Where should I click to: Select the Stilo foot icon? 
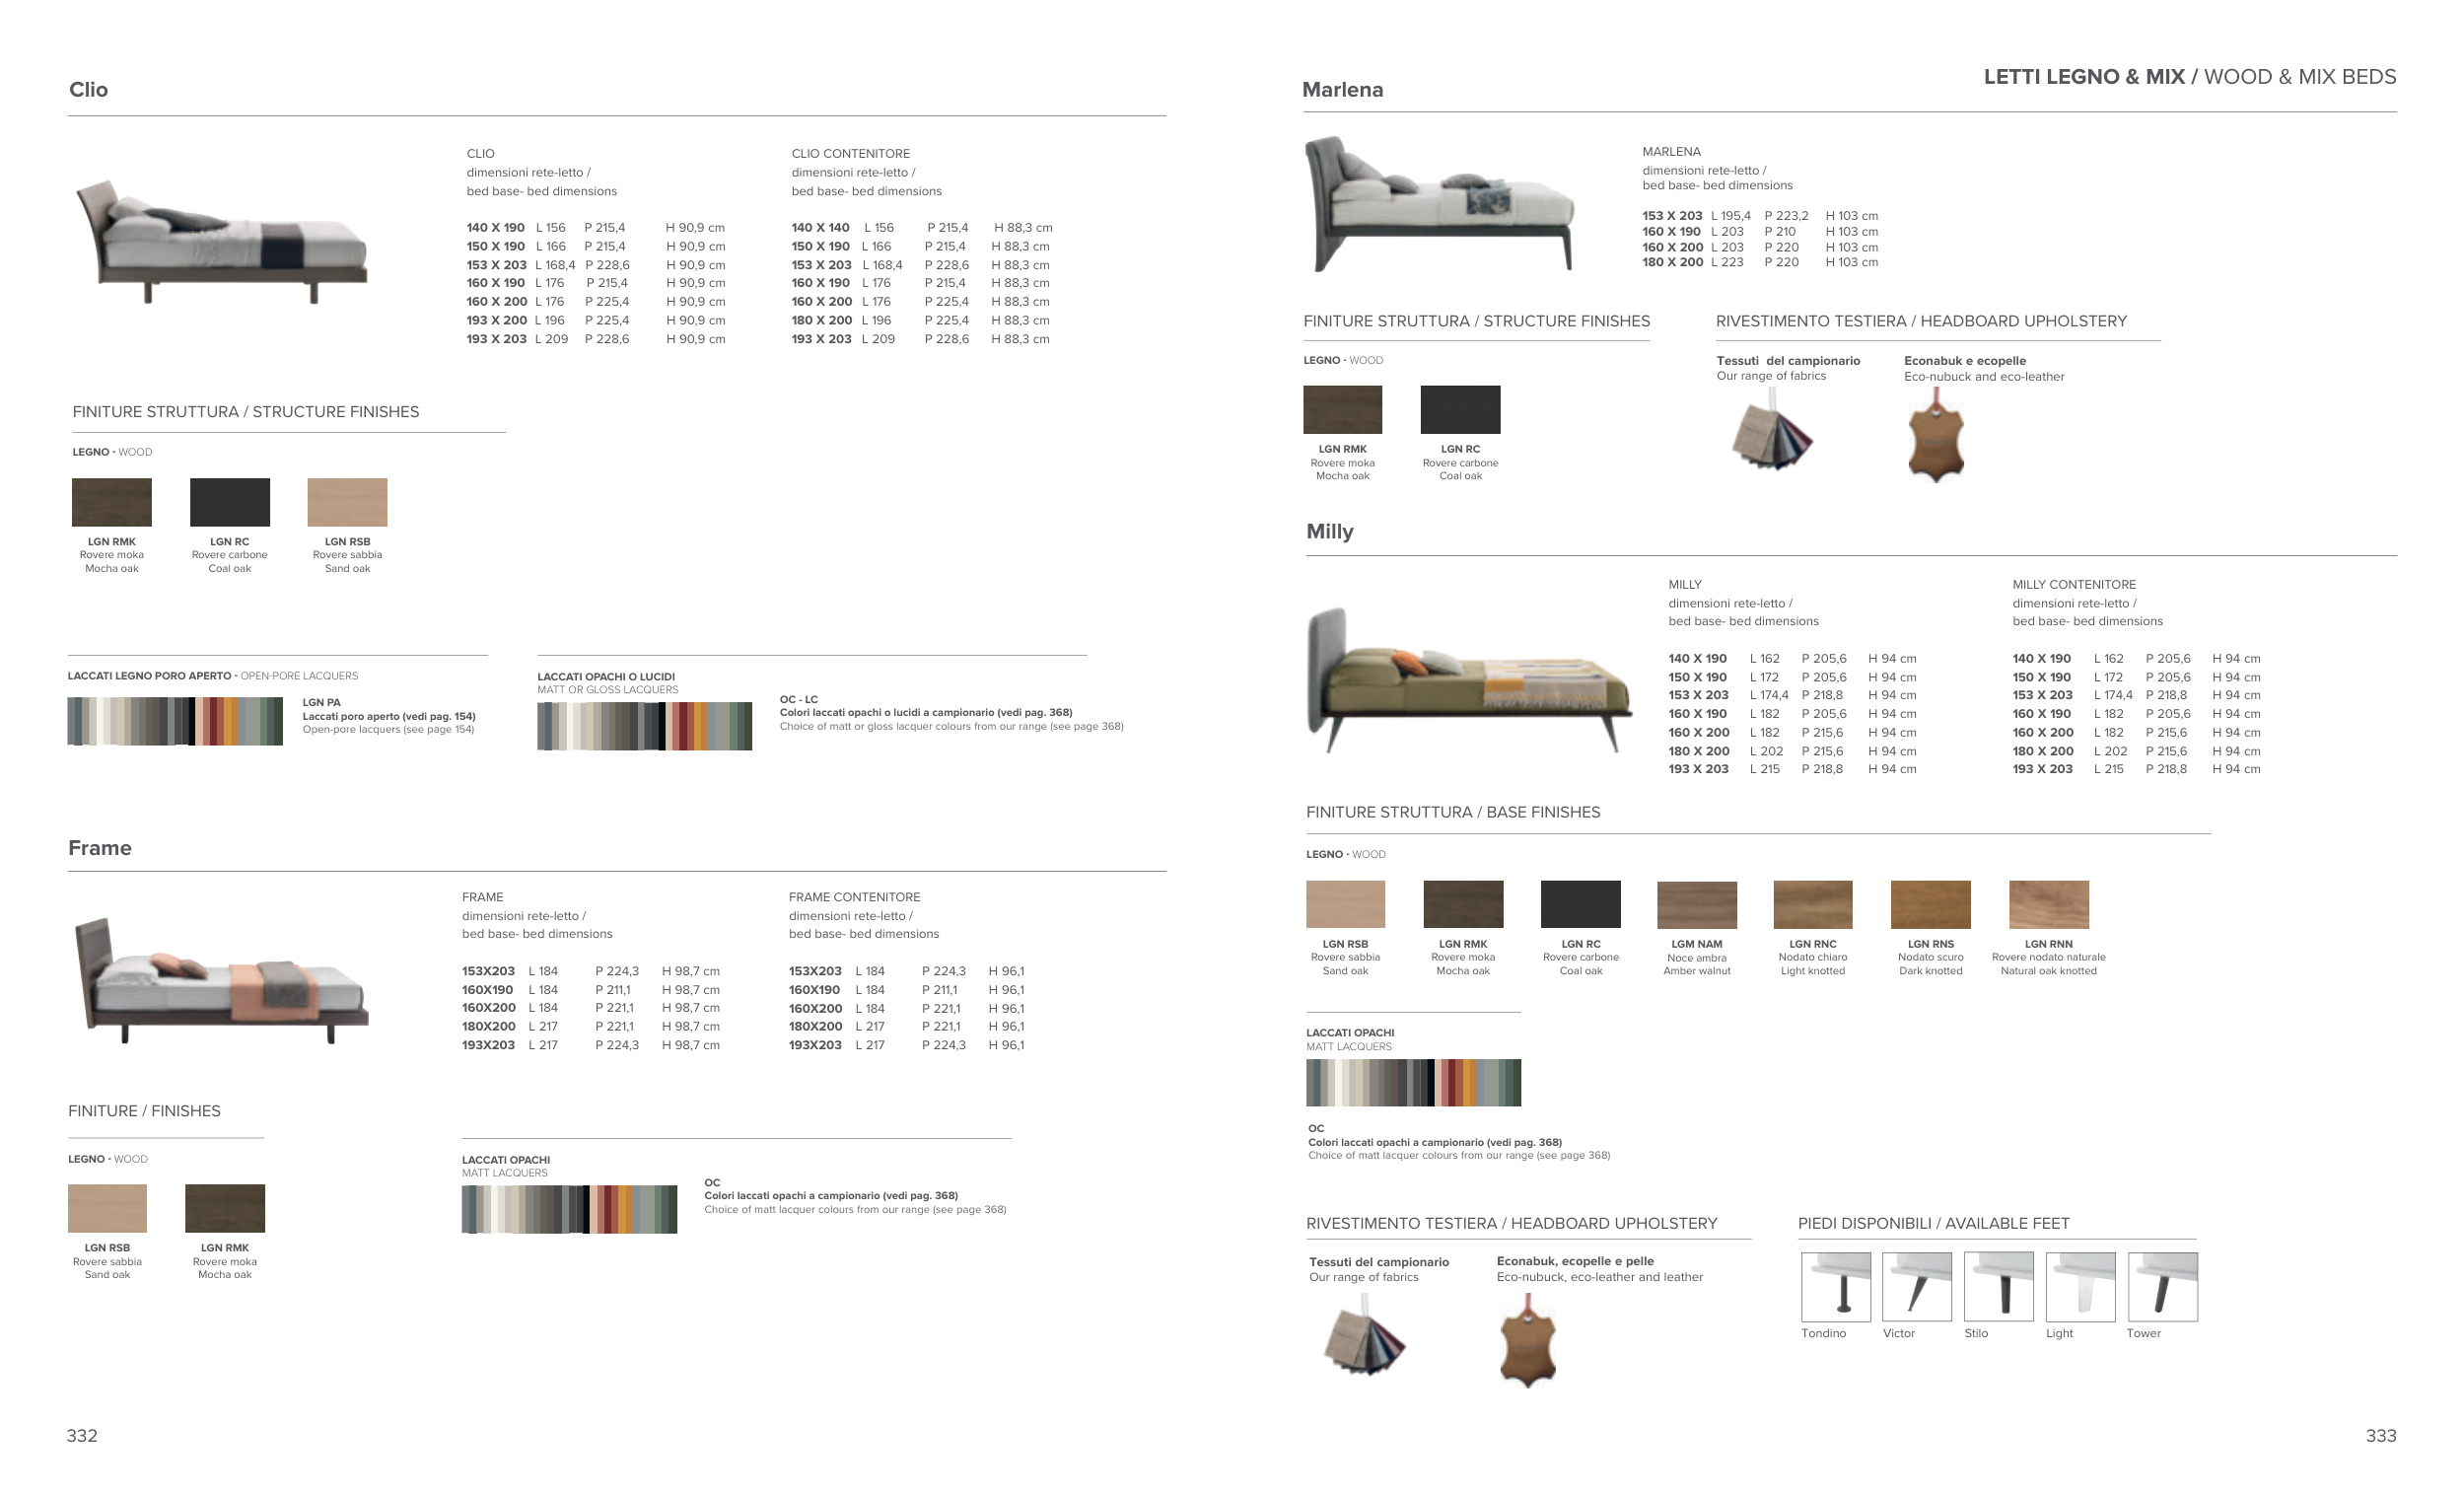click(1998, 1286)
